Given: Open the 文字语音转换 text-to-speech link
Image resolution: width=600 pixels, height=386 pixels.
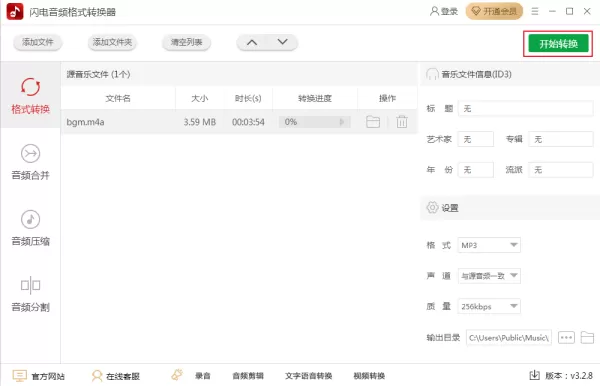Looking at the screenshot, I should pos(308,376).
